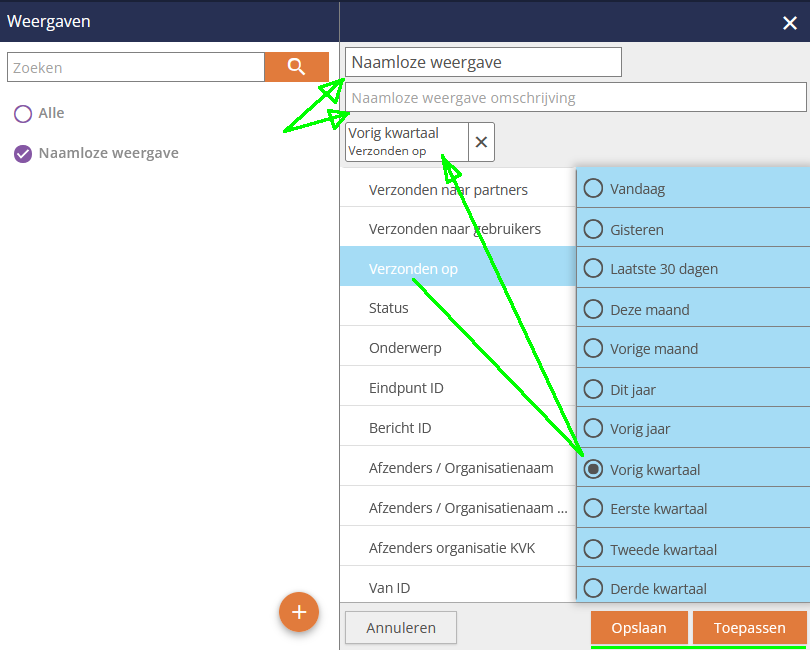Add a new view with plus button
The image size is (810, 650).
299,612
